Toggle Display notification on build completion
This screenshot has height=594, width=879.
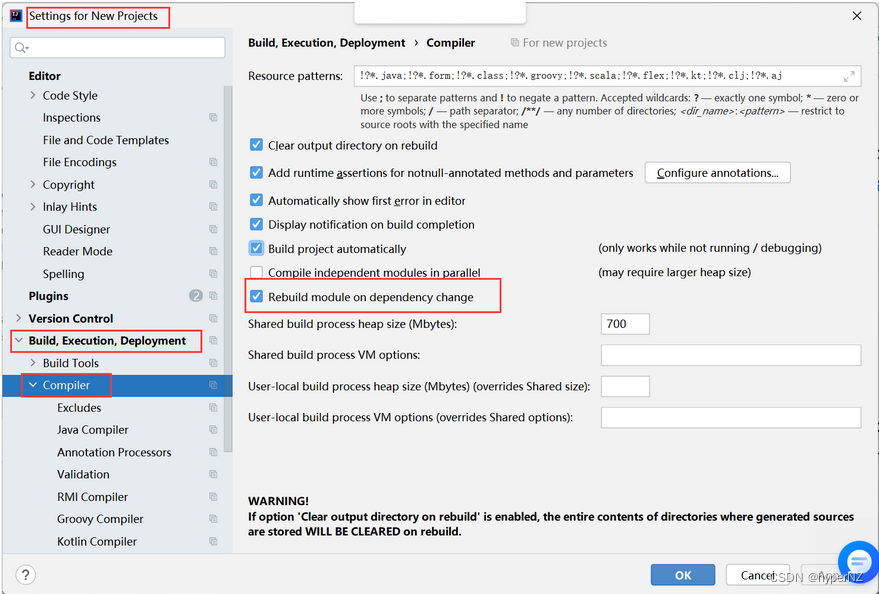[x=256, y=224]
